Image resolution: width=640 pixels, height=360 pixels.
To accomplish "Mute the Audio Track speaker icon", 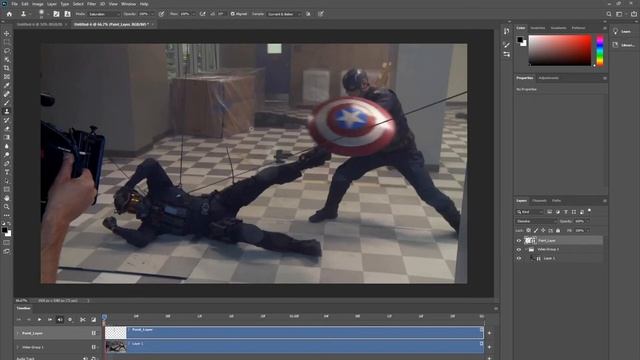I will (85, 358).
